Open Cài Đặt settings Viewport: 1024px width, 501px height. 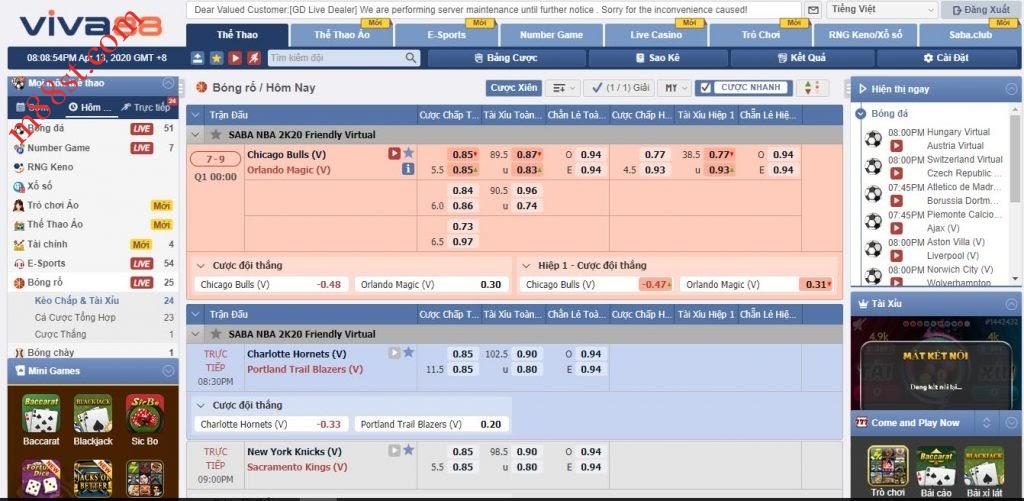pos(945,58)
